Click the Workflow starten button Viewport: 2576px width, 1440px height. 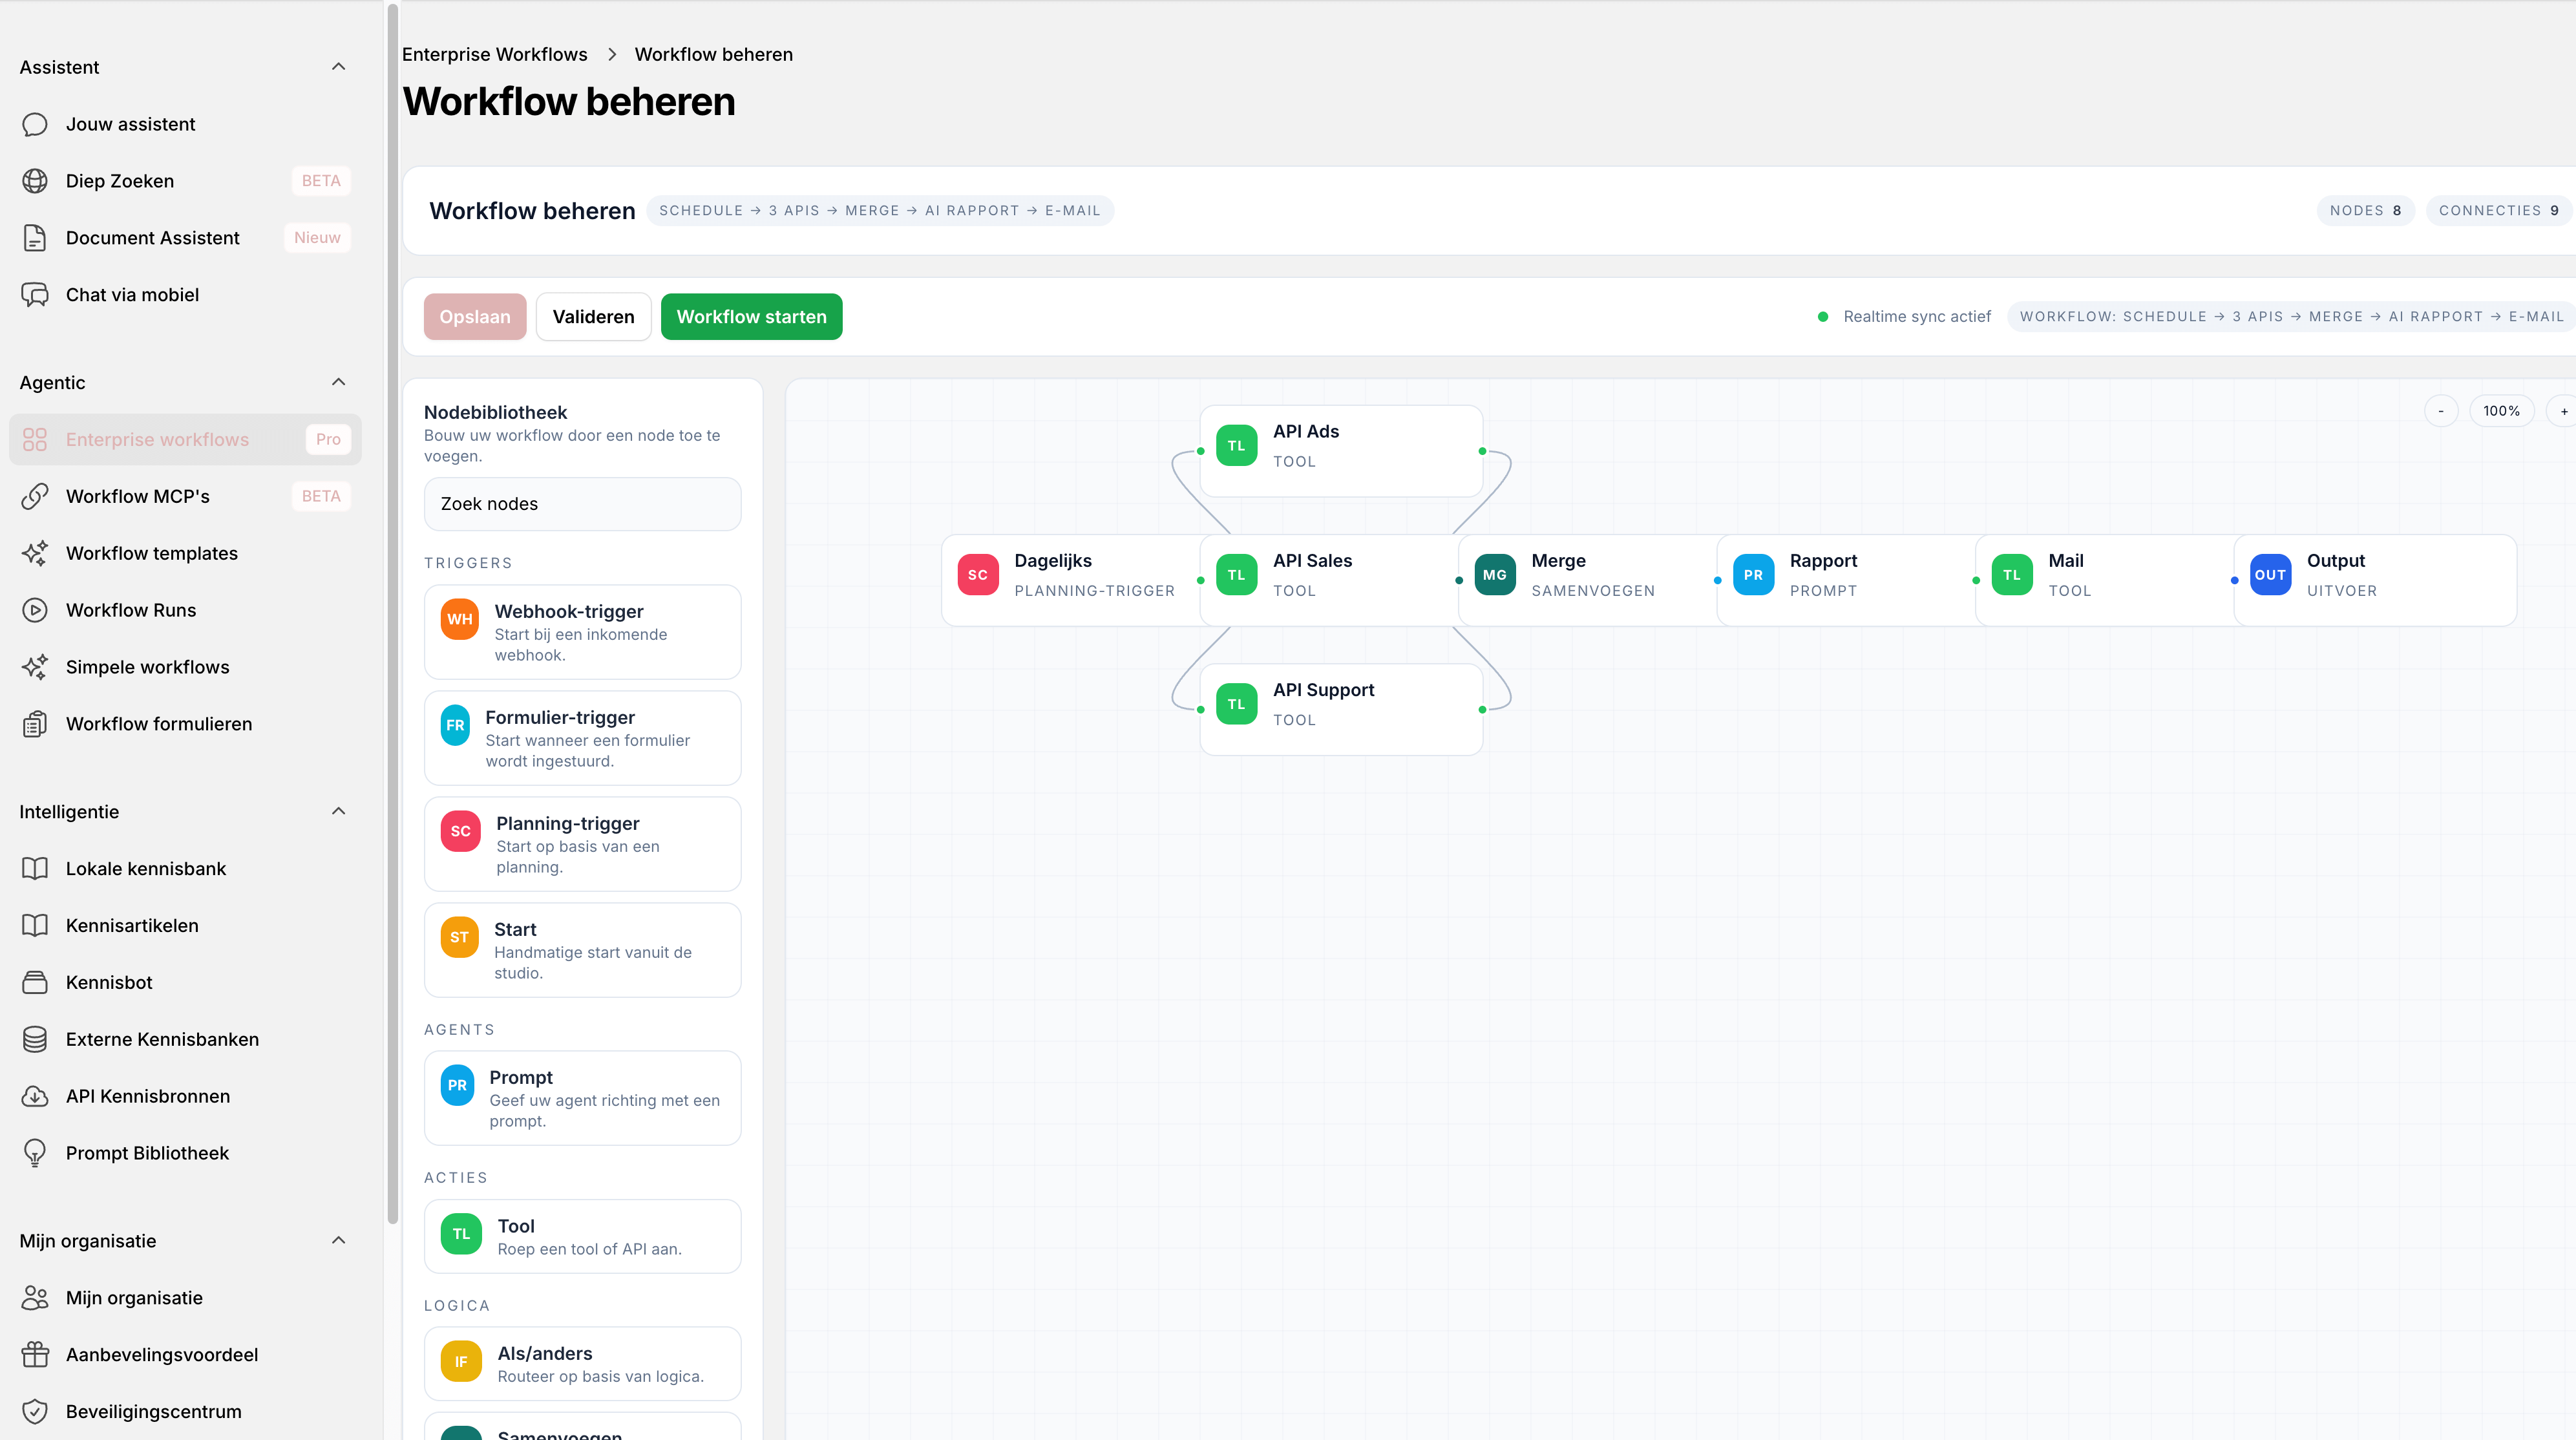pyautogui.click(x=751, y=316)
